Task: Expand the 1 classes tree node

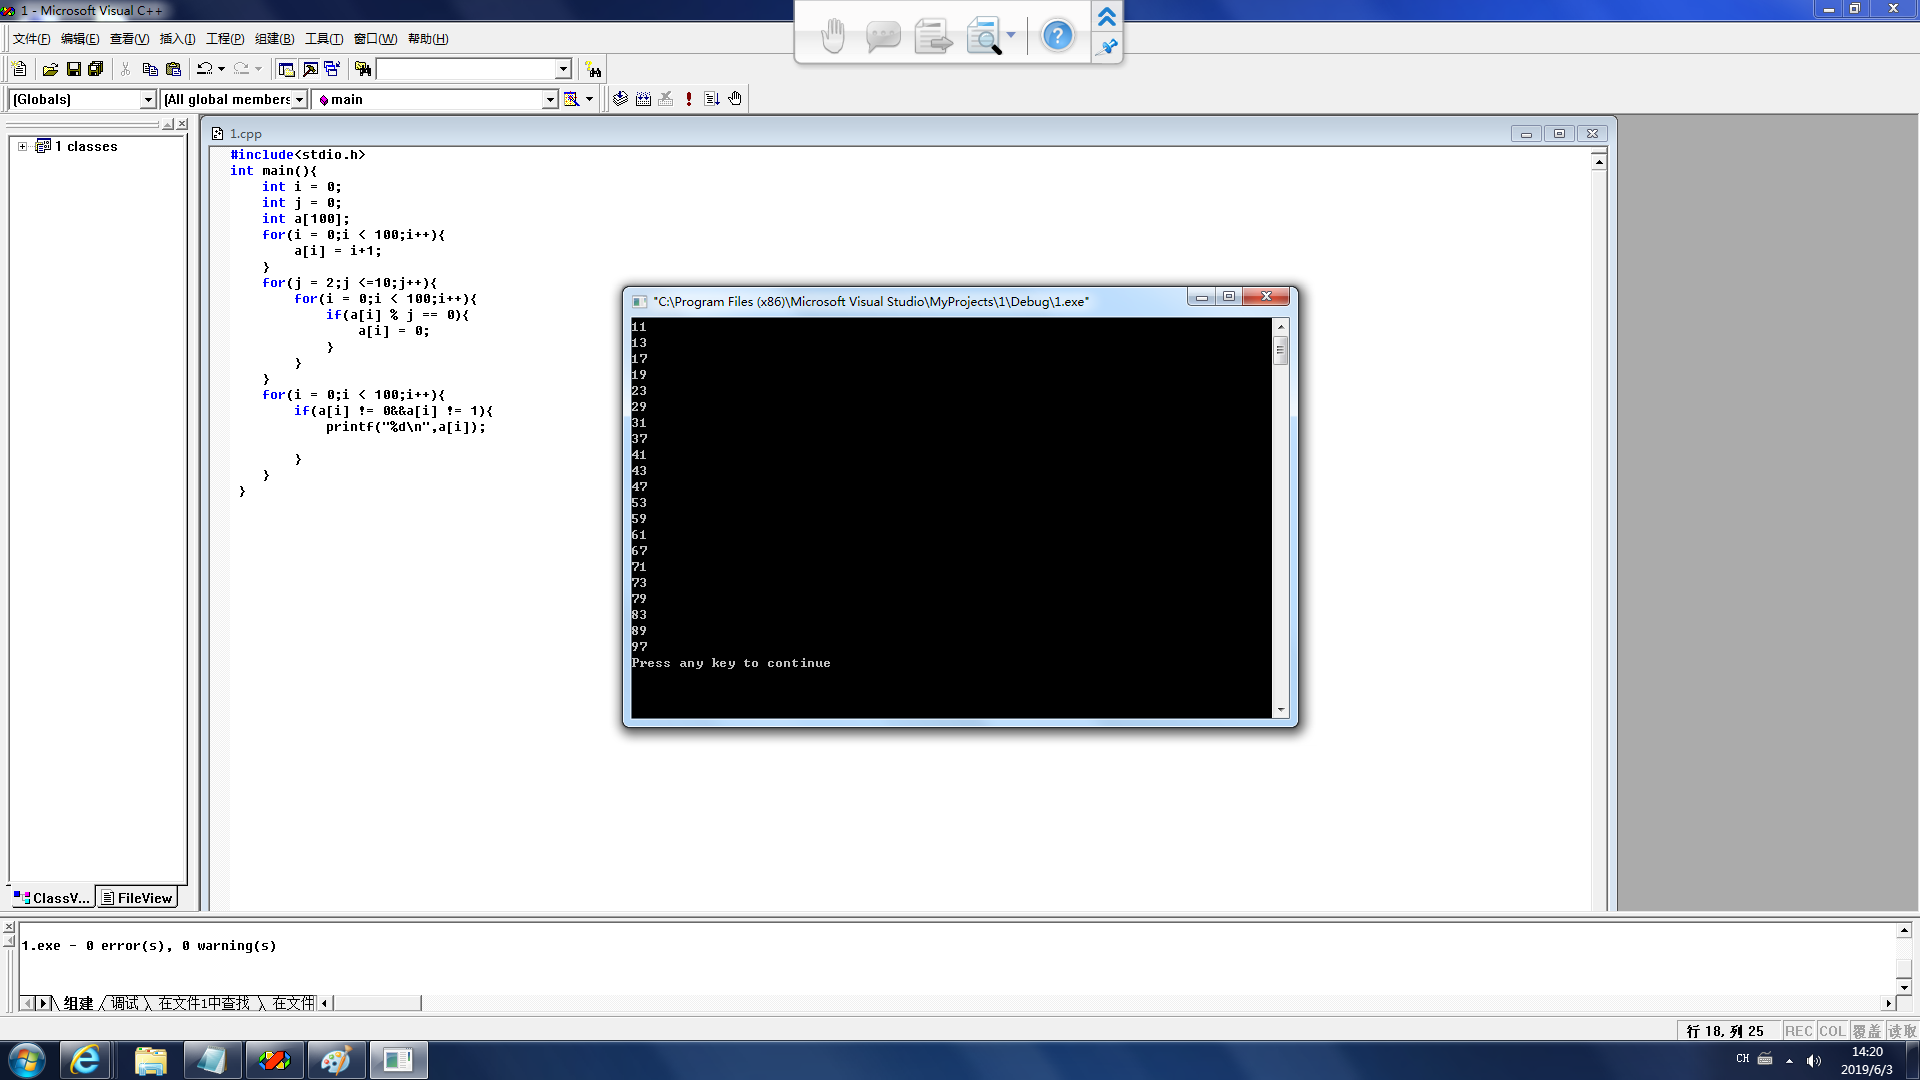Action: coord(22,146)
